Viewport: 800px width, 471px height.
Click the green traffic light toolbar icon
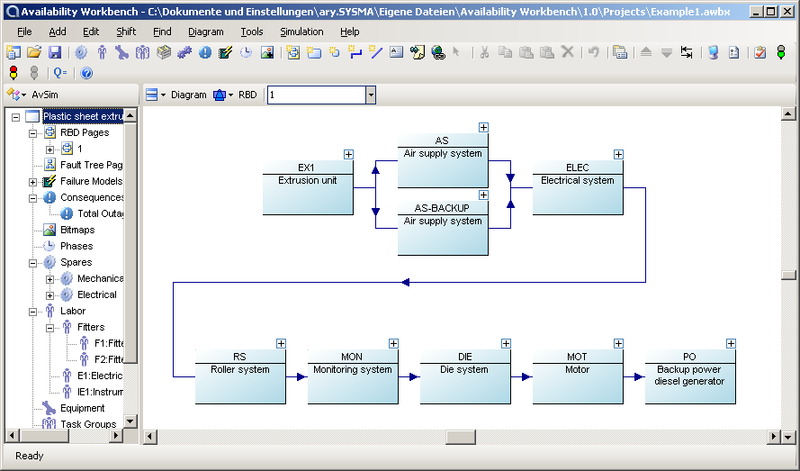click(x=781, y=52)
